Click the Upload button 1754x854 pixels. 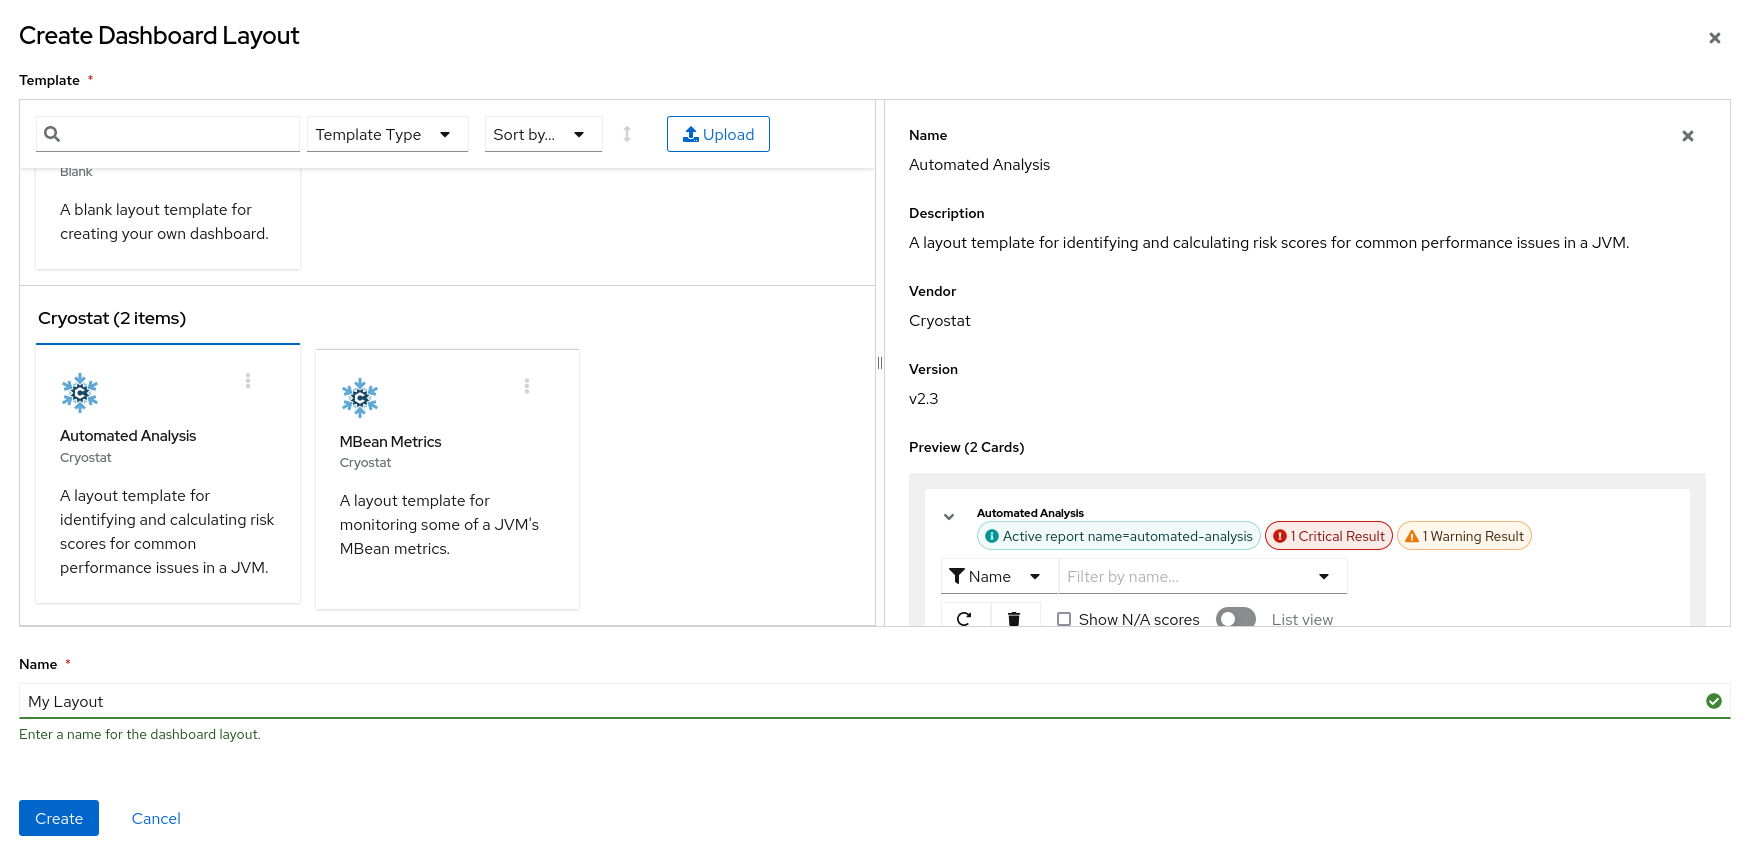pos(718,135)
